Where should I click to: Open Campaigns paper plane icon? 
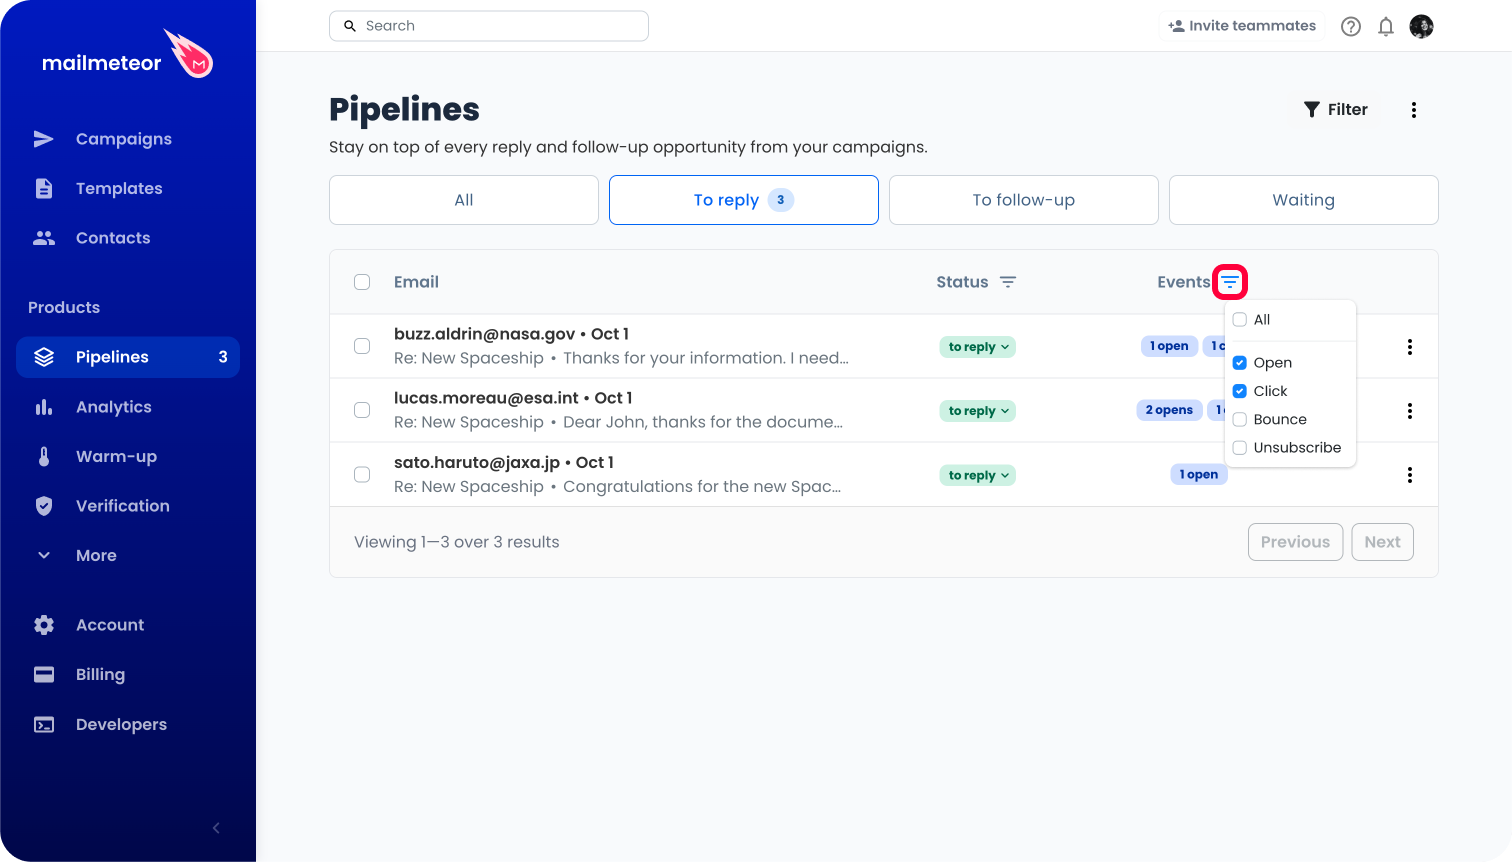(44, 139)
